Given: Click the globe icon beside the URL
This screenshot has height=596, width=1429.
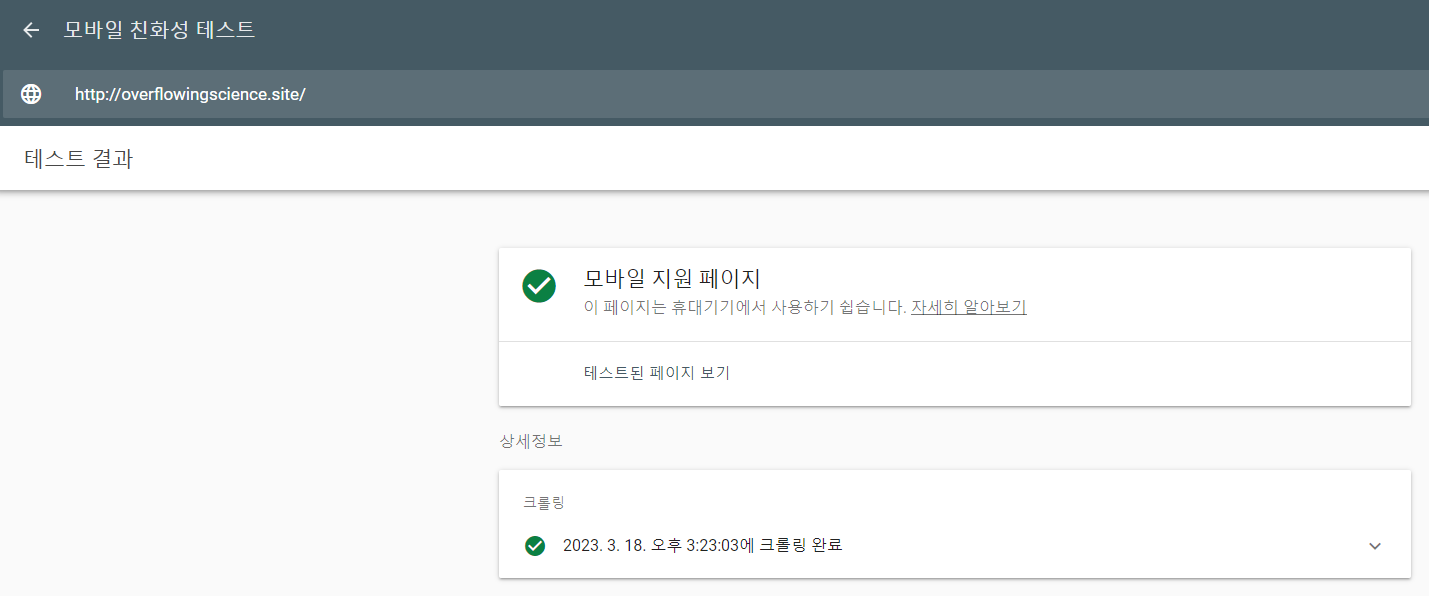Looking at the screenshot, I should pyautogui.click(x=32, y=94).
